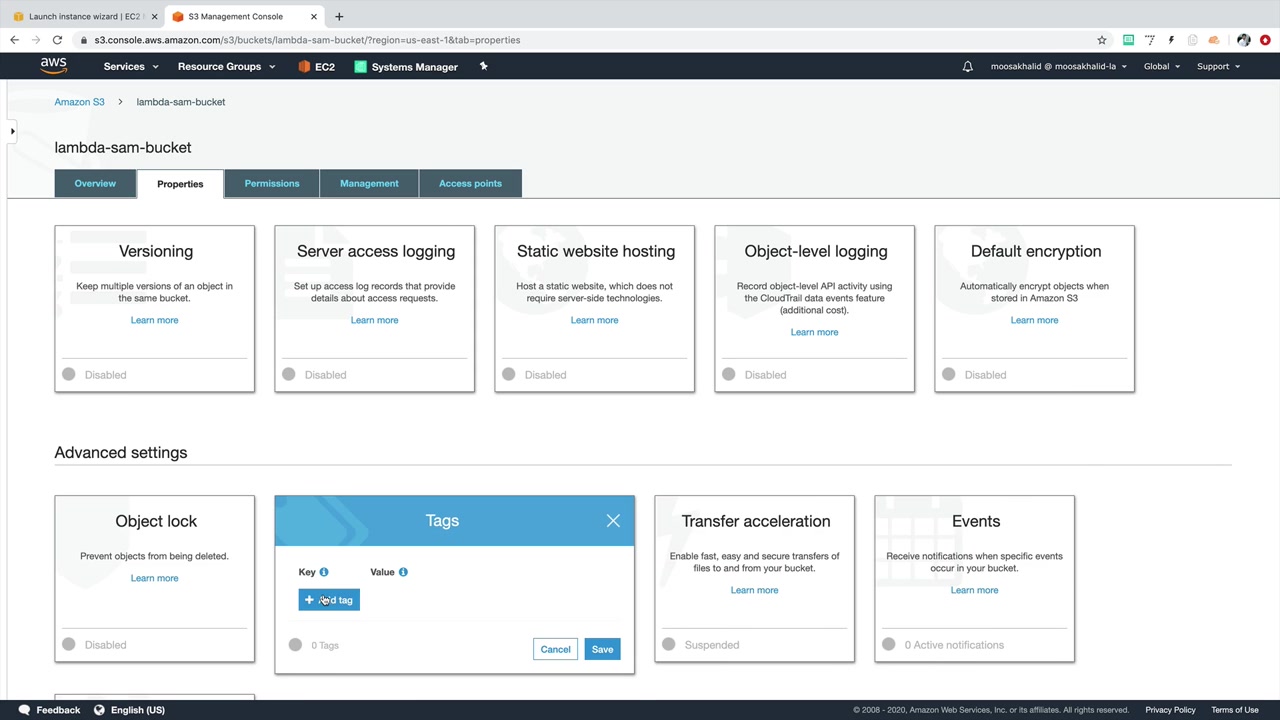Close the Tags panel with X
Viewport: 1280px width, 720px height.
(613, 521)
